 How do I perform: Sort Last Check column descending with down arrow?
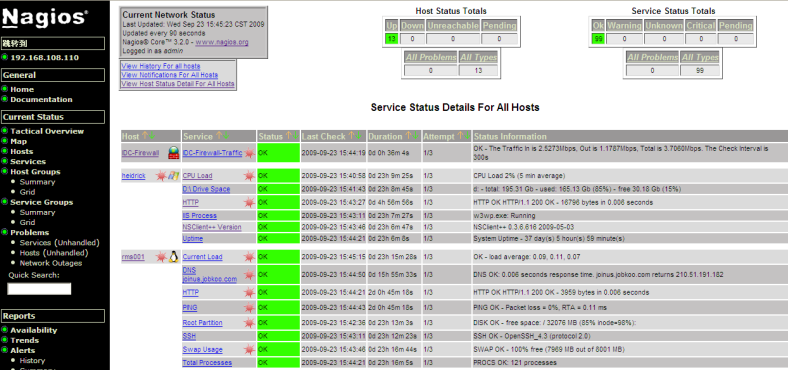tap(358, 136)
